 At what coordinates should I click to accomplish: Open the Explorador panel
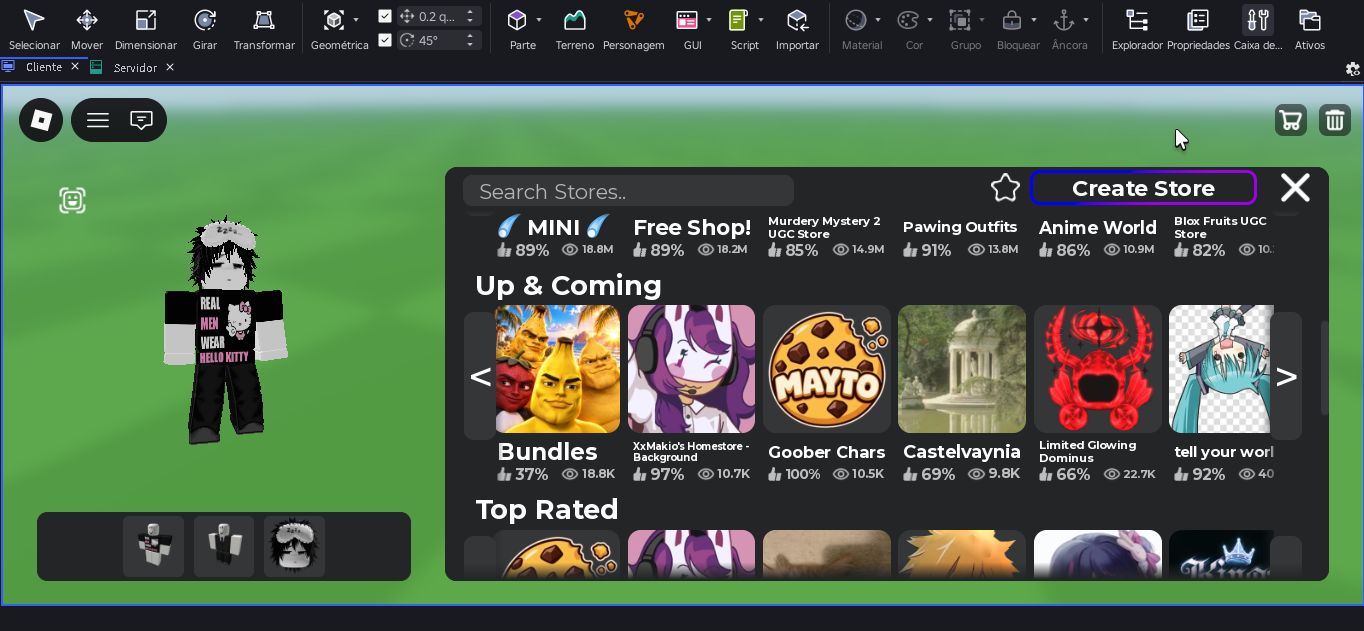pos(1137,20)
